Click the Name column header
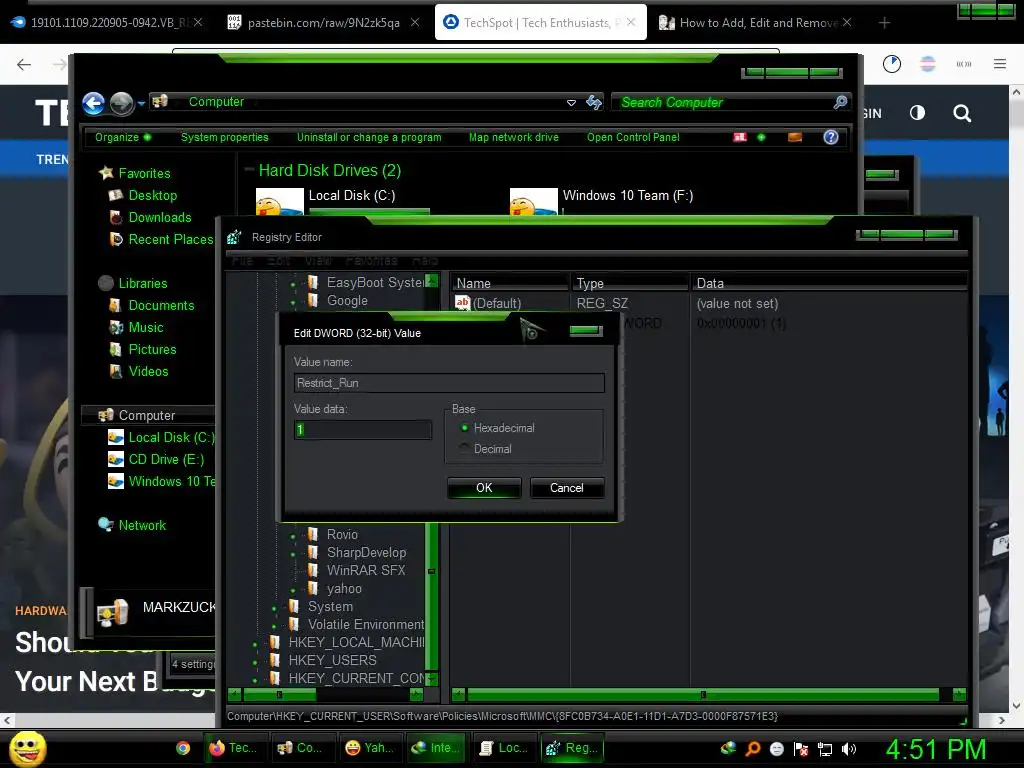The width and height of the screenshot is (1024, 768). 509,283
